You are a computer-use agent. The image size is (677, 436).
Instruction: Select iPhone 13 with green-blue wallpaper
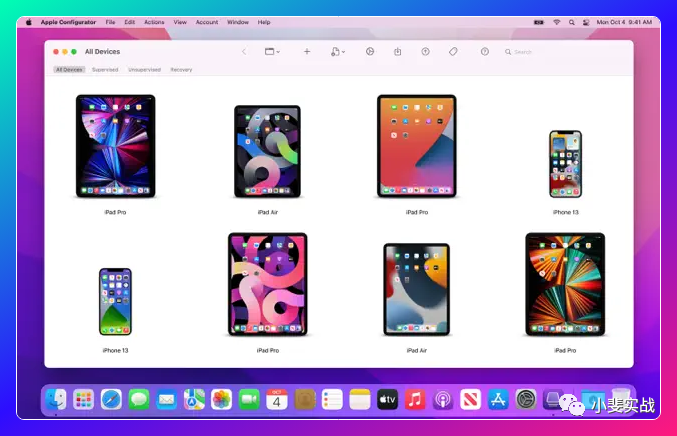point(115,302)
